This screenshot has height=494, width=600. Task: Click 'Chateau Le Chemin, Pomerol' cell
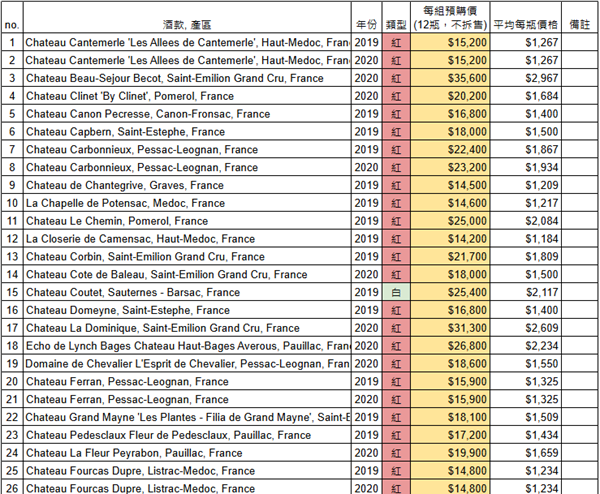coord(187,221)
